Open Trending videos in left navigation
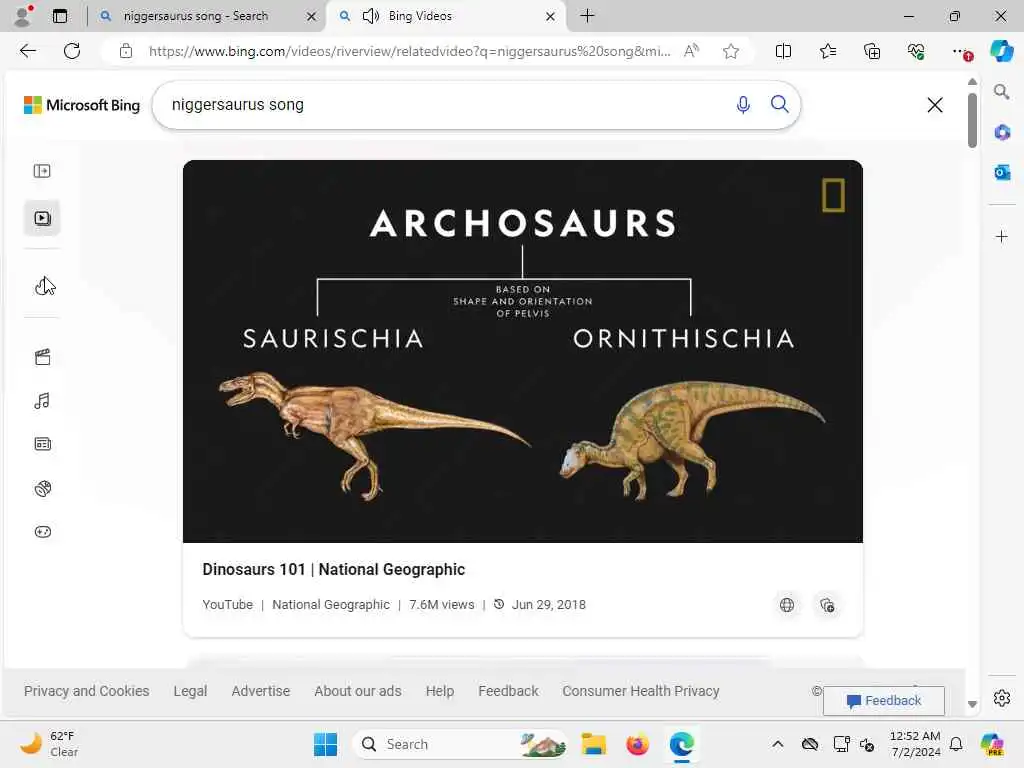1024x768 pixels. point(42,285)
